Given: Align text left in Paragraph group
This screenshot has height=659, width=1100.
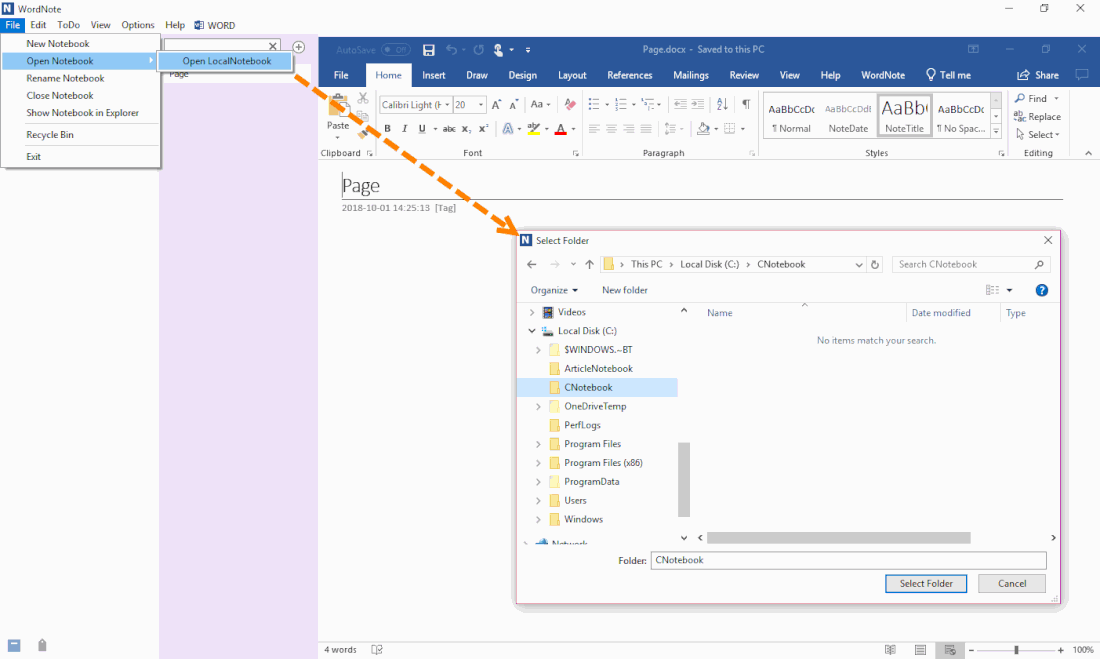Looking at the screenshot, I should coord(594,128).
